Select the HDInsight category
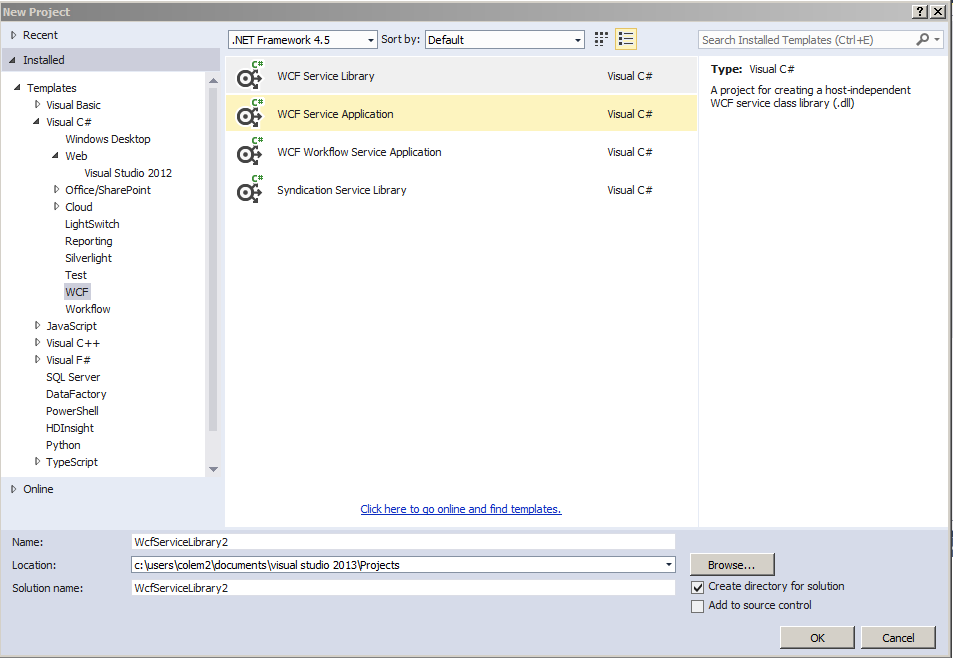953x658 pixels. click(x=70, y=428)
